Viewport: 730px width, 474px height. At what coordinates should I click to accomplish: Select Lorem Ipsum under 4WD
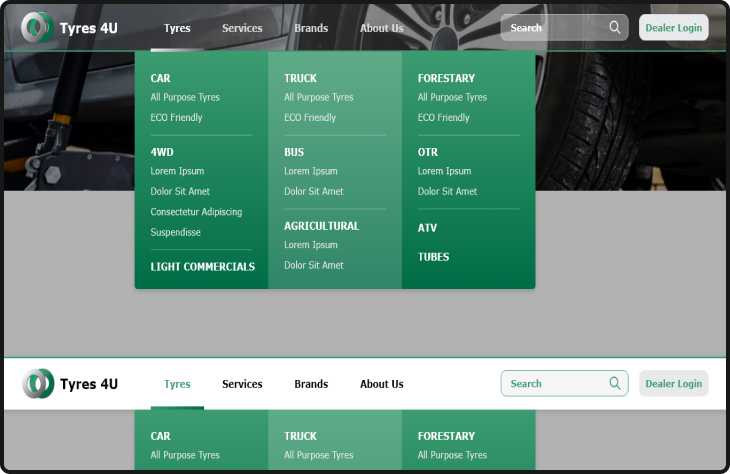pos(177,171)
